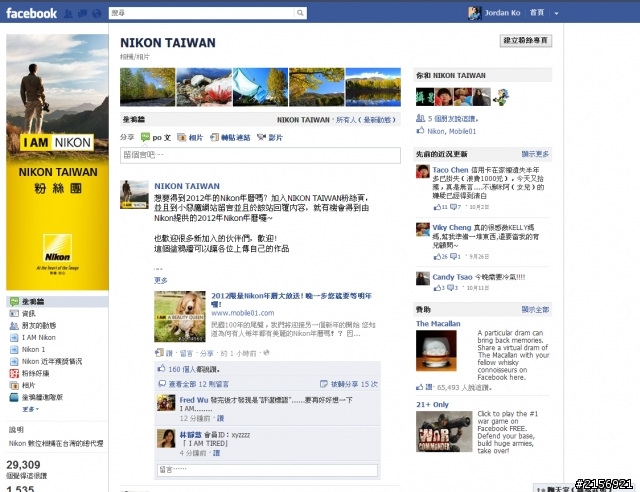640x492 pixels.
Task: Open Fred Wu commenter profile
Action: [193, 400]
